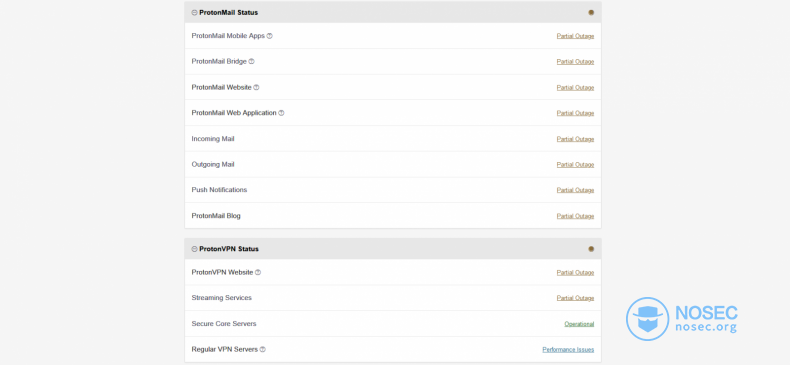The height and width of the screenshot is (365, 790).
Task: Open Partial Outage link for Outgoing Mail
Action: 575,165
